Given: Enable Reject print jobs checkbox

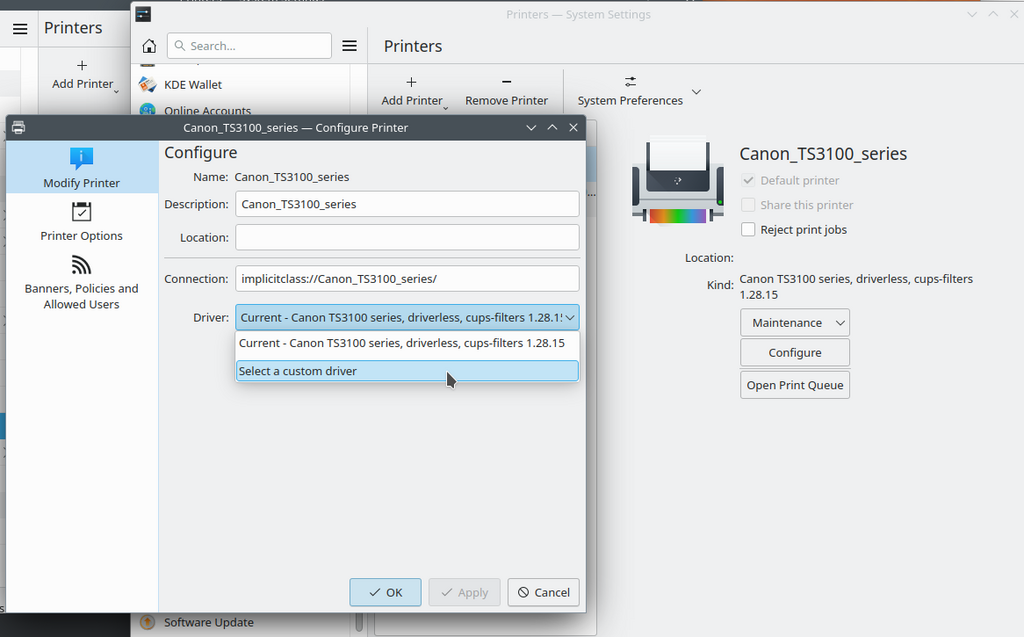Looking at the screenshot, I should pos(748,230).
